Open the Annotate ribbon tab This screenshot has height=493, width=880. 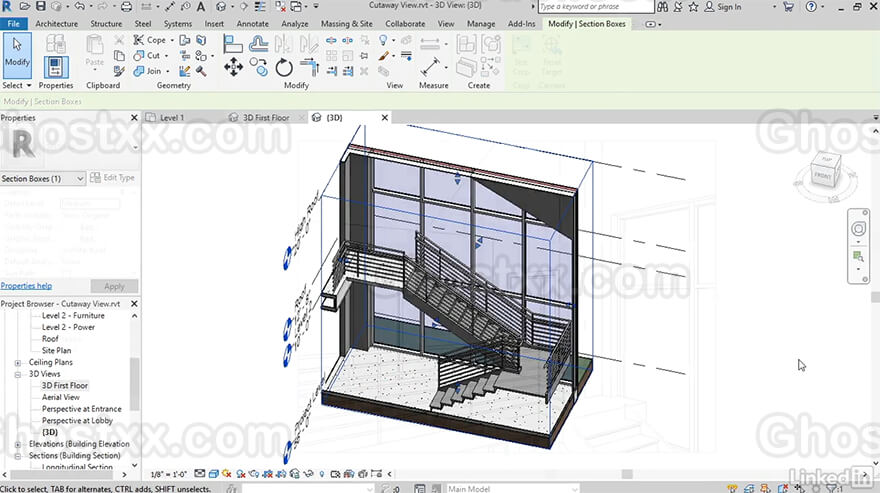pyautogui.click(x=253, y=24)
